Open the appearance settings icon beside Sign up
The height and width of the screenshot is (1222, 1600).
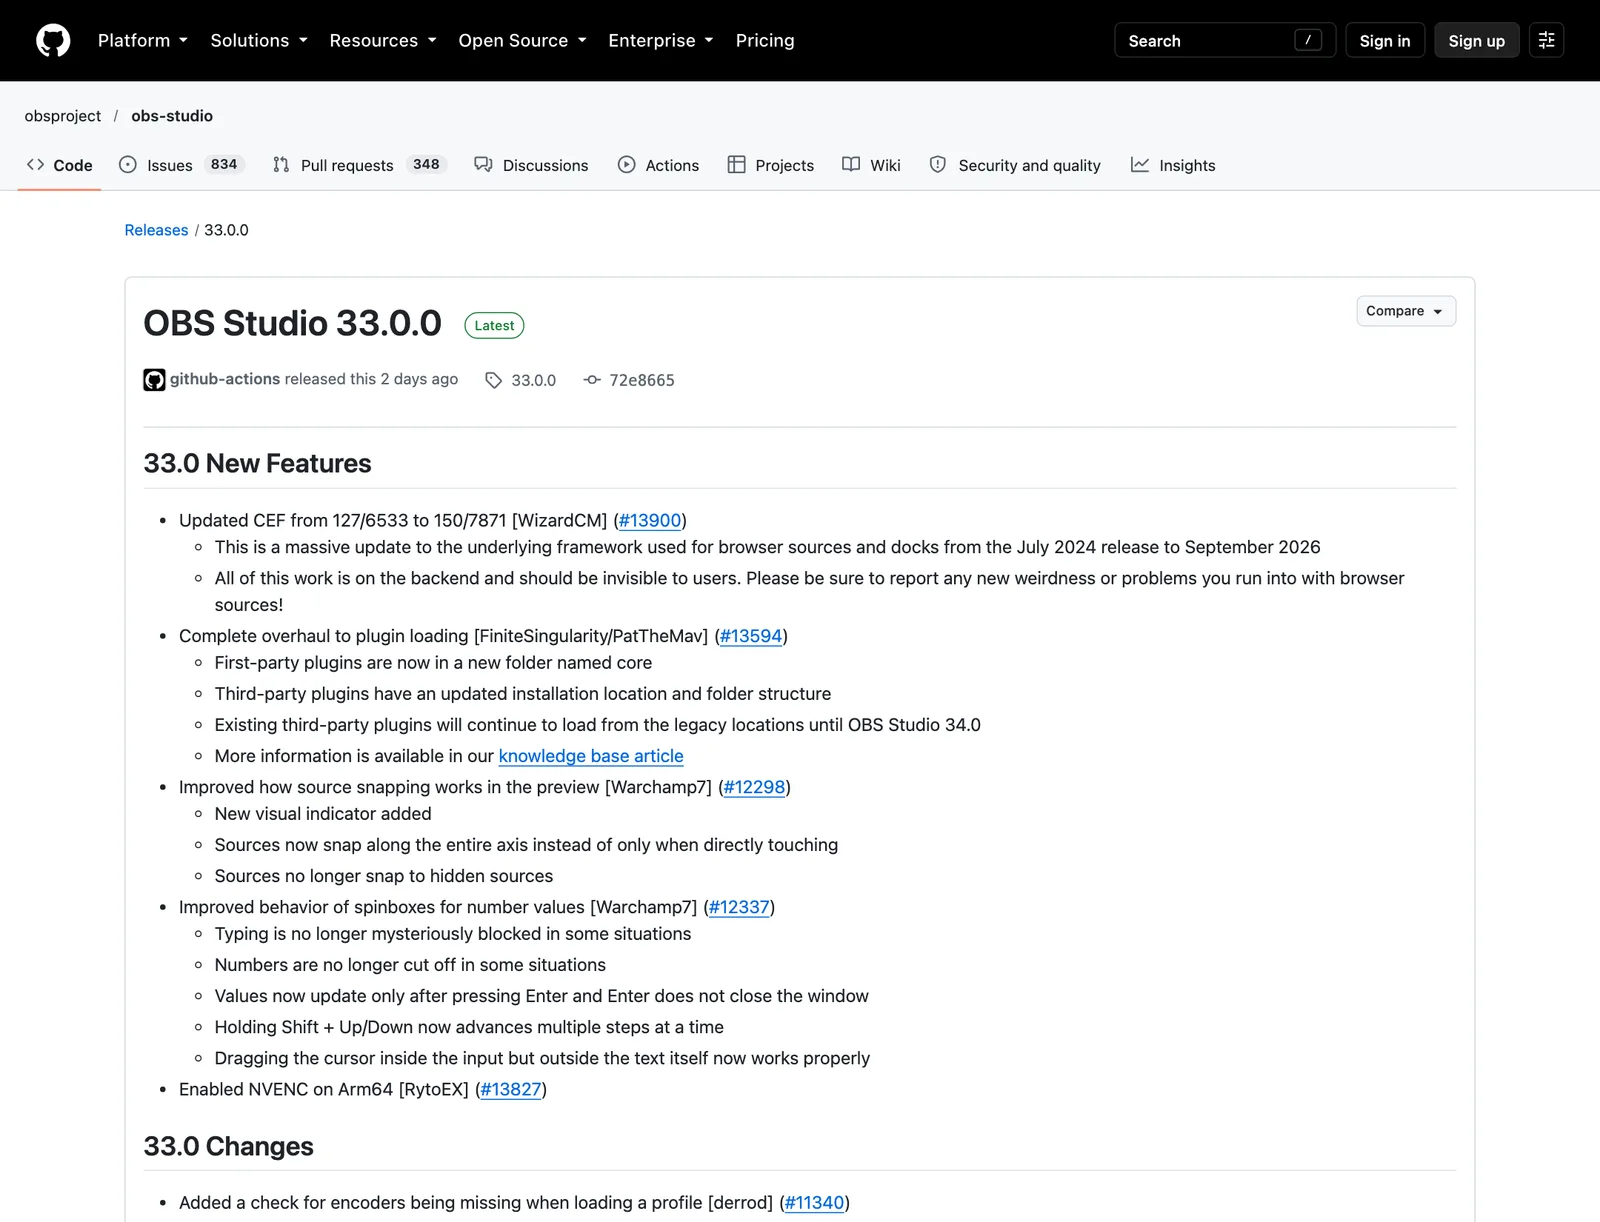tap(1546, 40)
